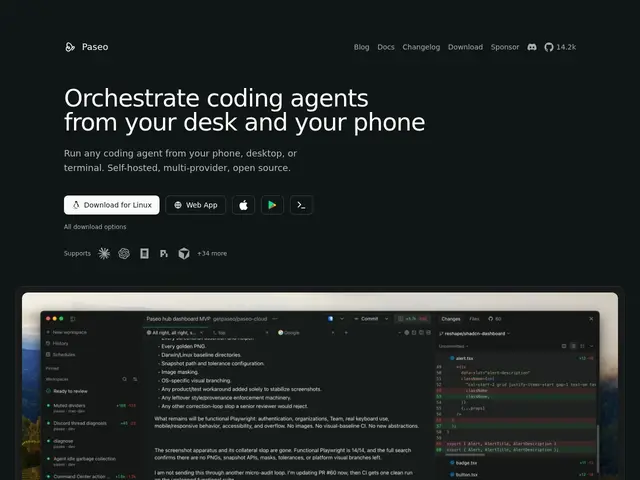The height and width of the screenshot is (480, 640).
Task: Switch to Changes tab in app preview
Action: 451,319
